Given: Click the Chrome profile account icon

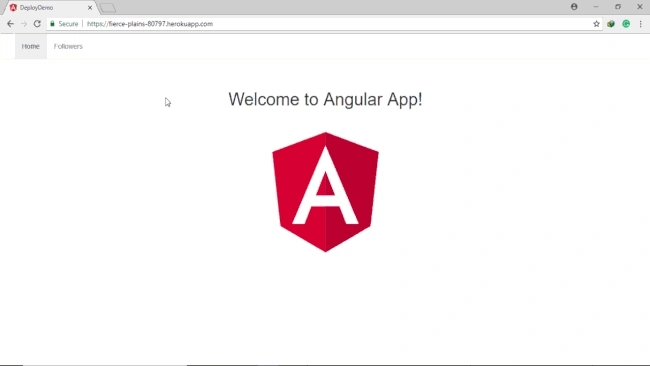Looking at the screenshot, I should [x=574, y=7].
